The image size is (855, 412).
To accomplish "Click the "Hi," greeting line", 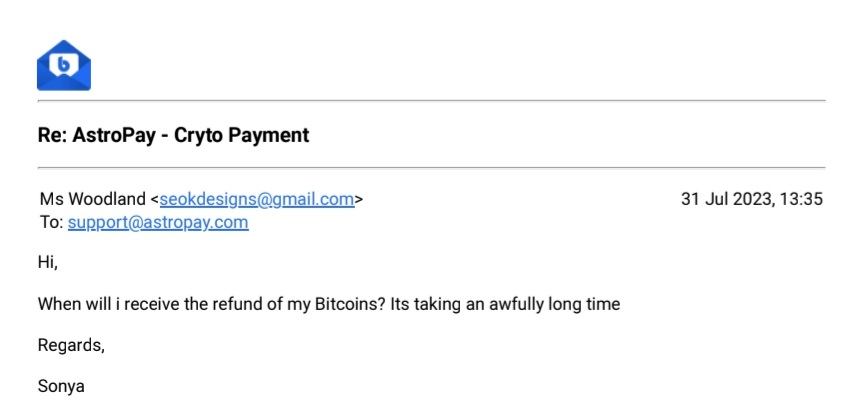I will [48, 263].
